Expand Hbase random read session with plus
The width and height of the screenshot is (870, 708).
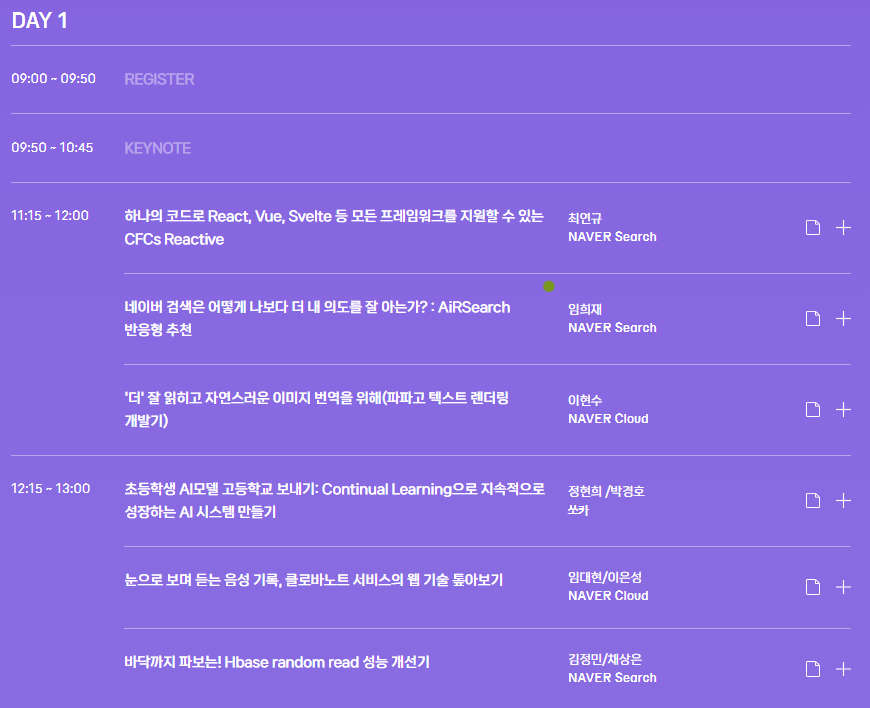tap(843, 669)
